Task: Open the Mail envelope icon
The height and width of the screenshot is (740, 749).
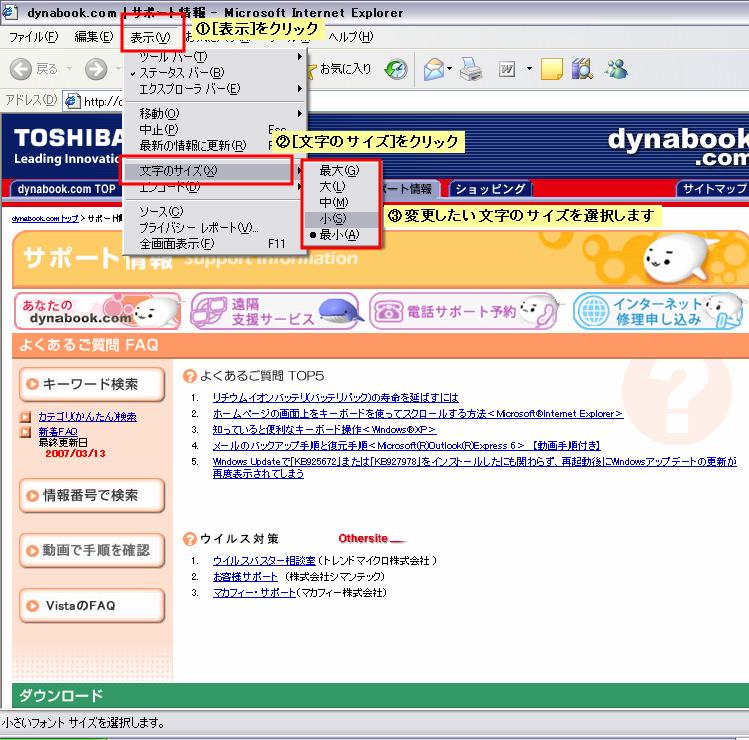Action: pos(434,69)
